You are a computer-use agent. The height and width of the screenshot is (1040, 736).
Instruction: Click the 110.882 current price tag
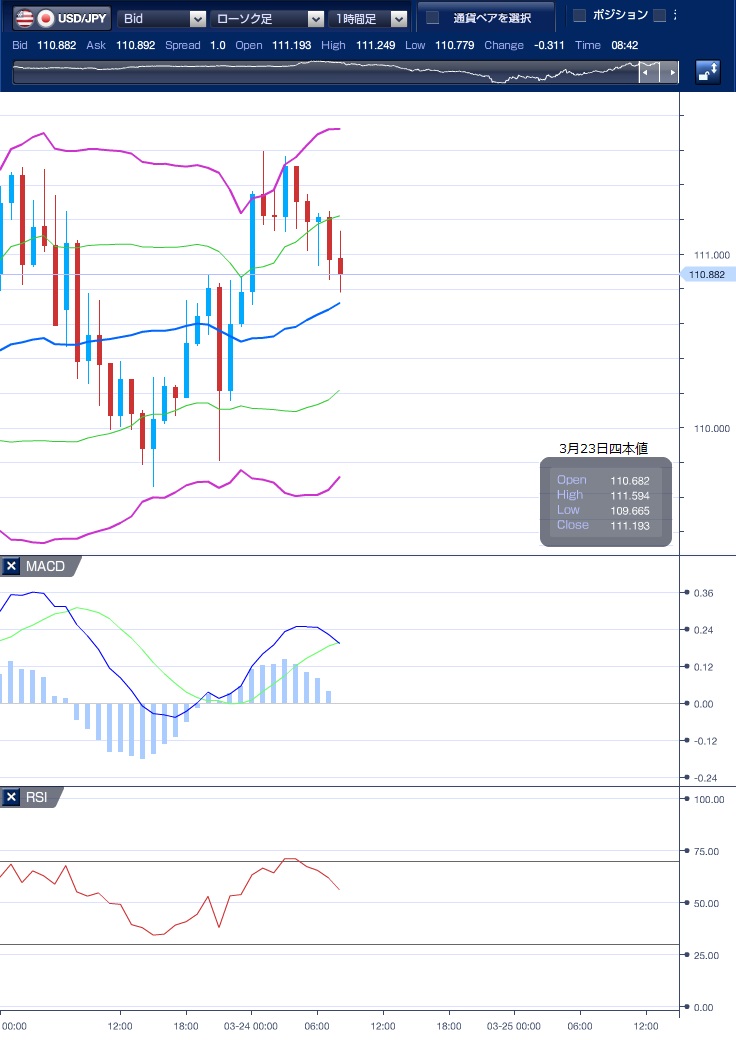coord(707,274)
